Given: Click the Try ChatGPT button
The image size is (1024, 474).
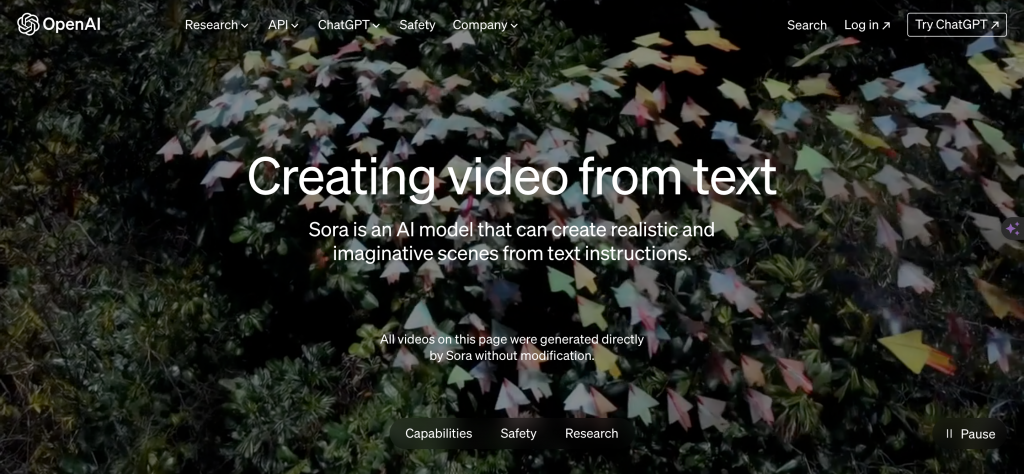Looking at the screenshot, I should pyautogui.click(x=957, y=25).
